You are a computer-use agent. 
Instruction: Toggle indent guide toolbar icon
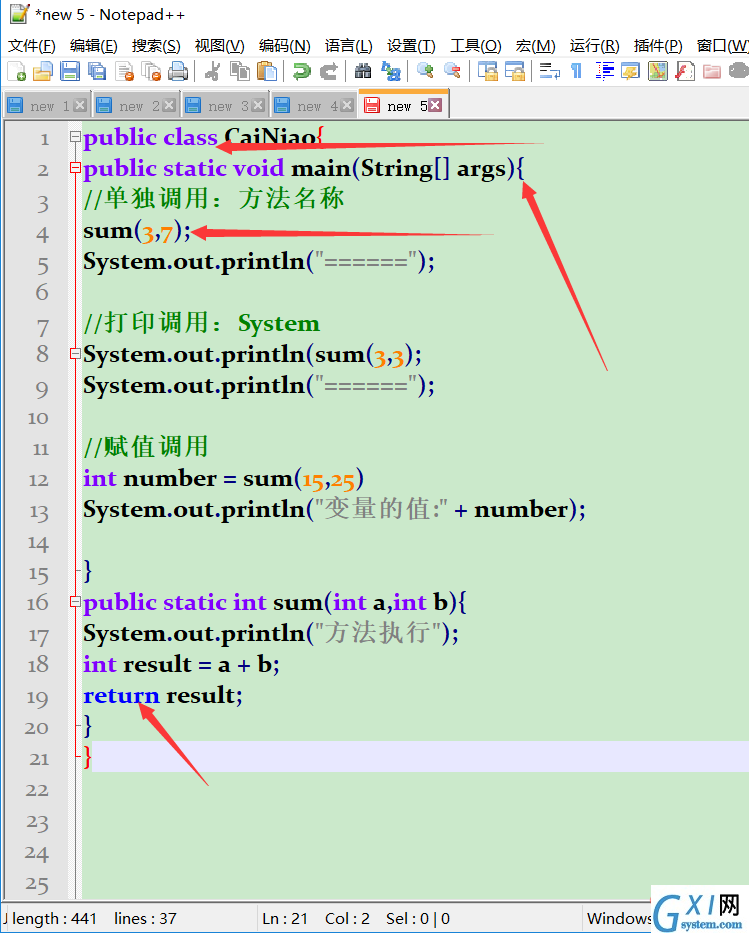point(604,71)
